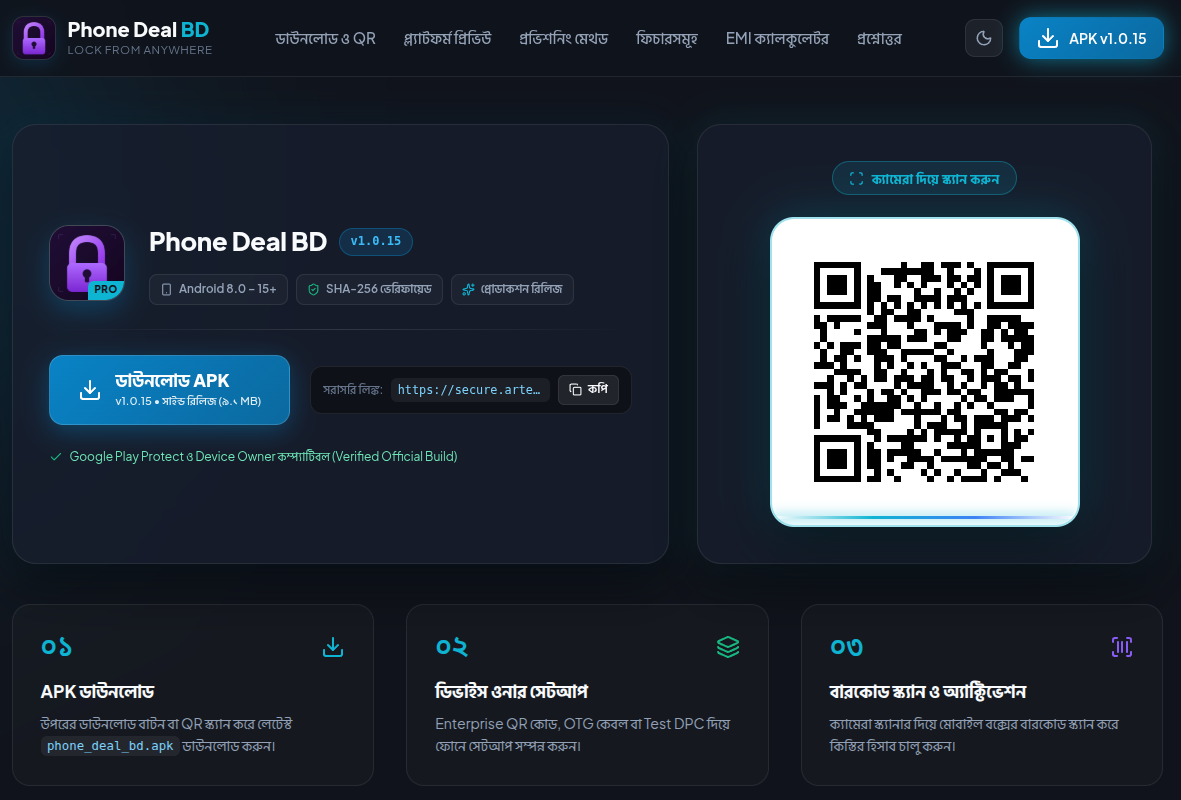The width and height of the screenshot is (1181, 800).
Task: Click the বারকোড স্ক্যান ও অ্যাক্টিভেশন heading
Action: 928,692
